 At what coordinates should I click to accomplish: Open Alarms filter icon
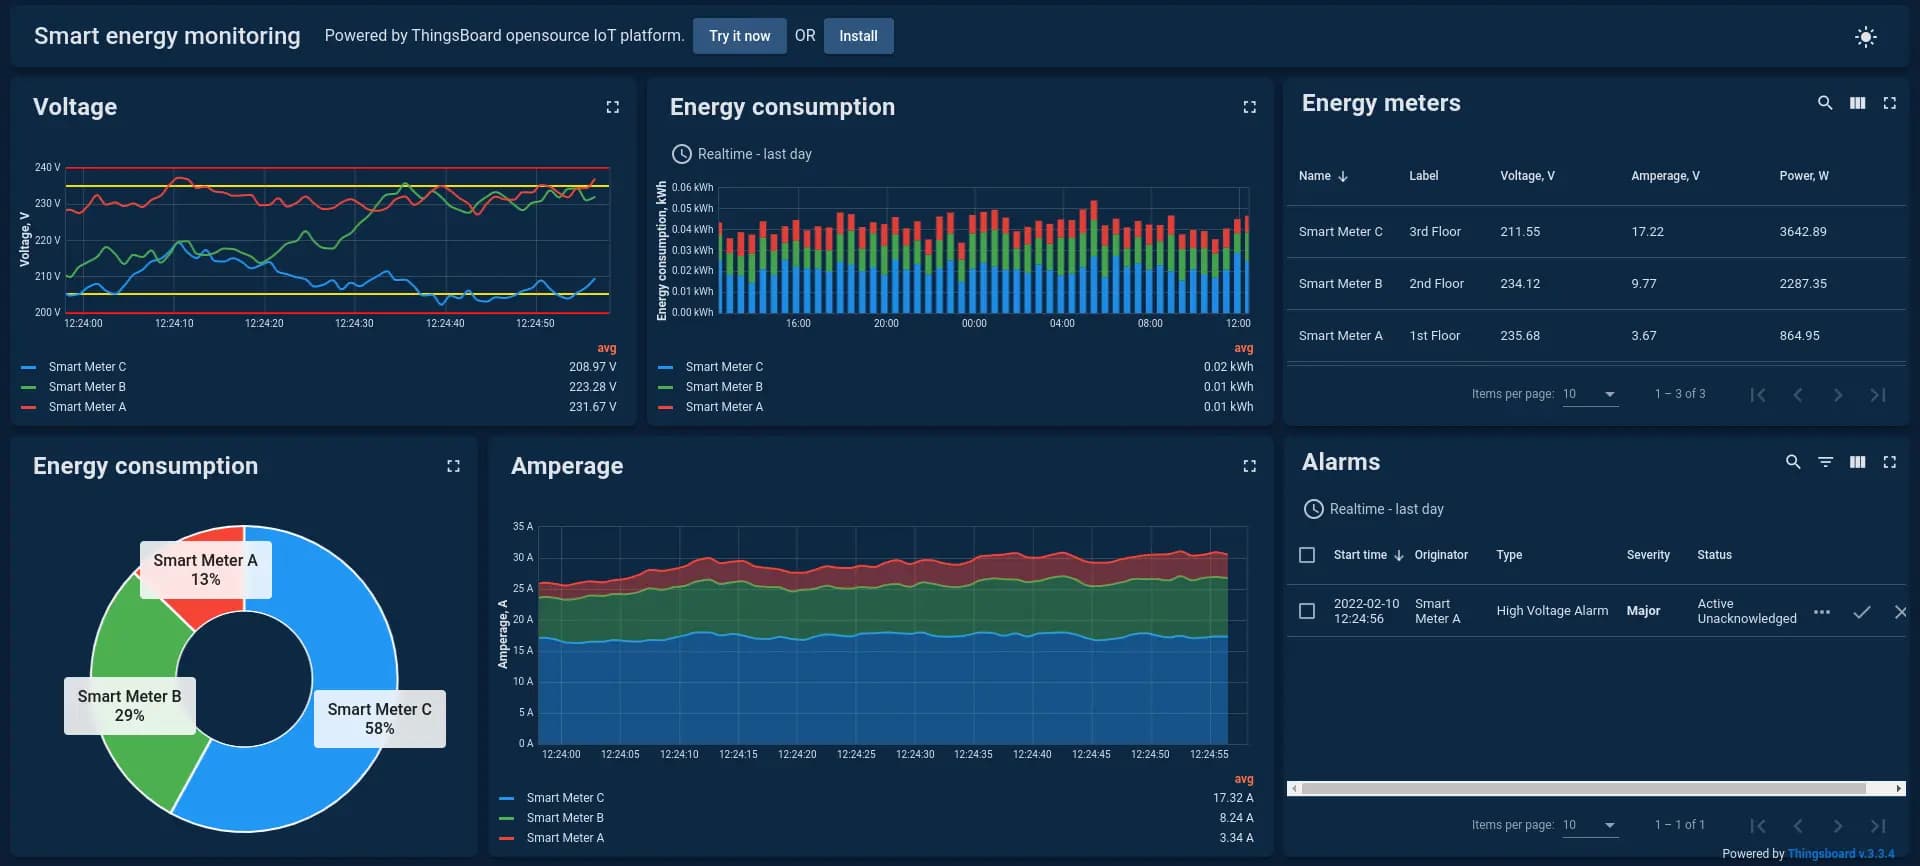1825,462
